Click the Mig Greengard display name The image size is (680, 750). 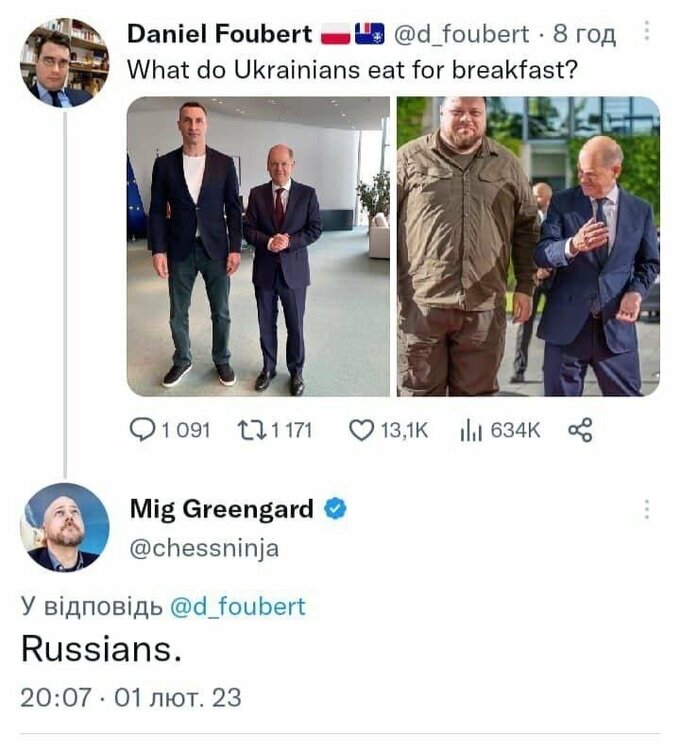pyautogui.click(x=221, y=509)
